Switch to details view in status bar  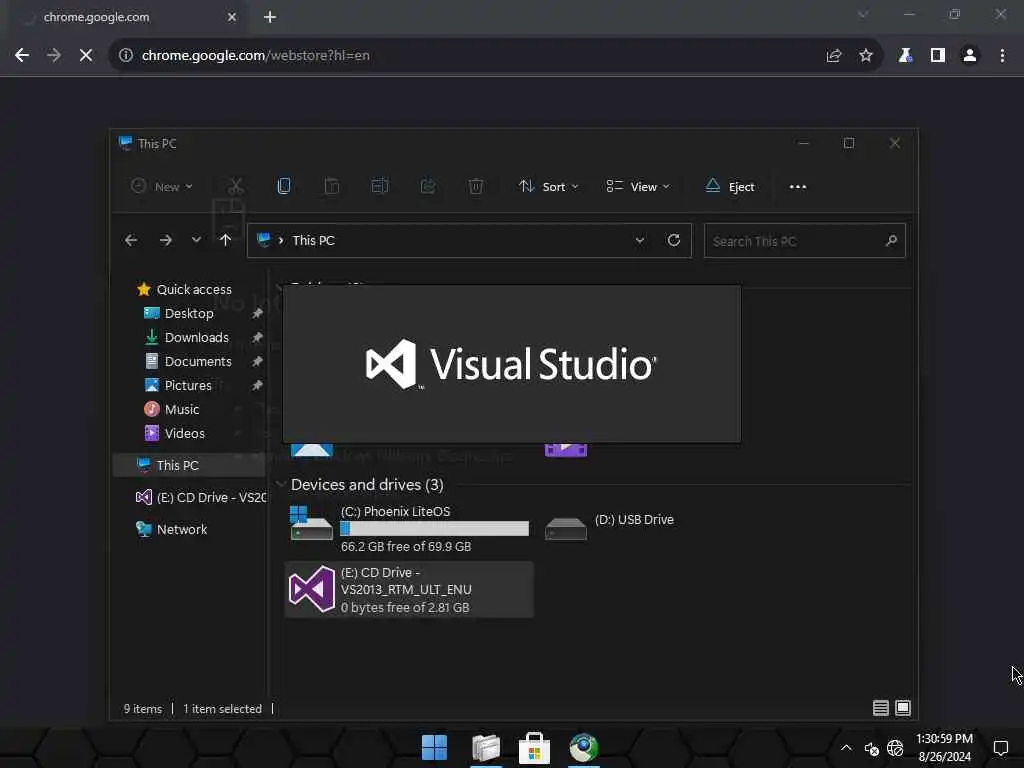tap(880, 708)
